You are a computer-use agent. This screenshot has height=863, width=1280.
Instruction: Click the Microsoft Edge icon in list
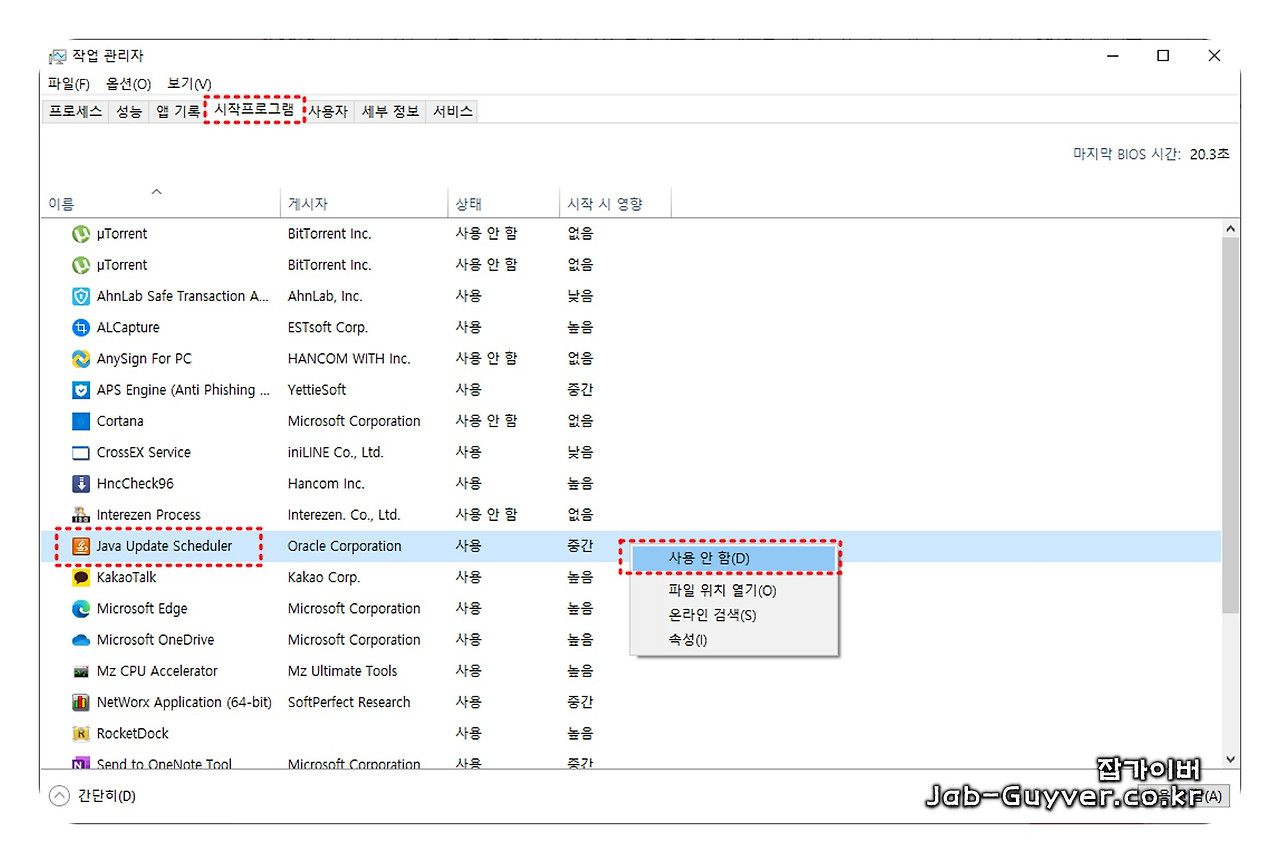(x=81, y=608)
